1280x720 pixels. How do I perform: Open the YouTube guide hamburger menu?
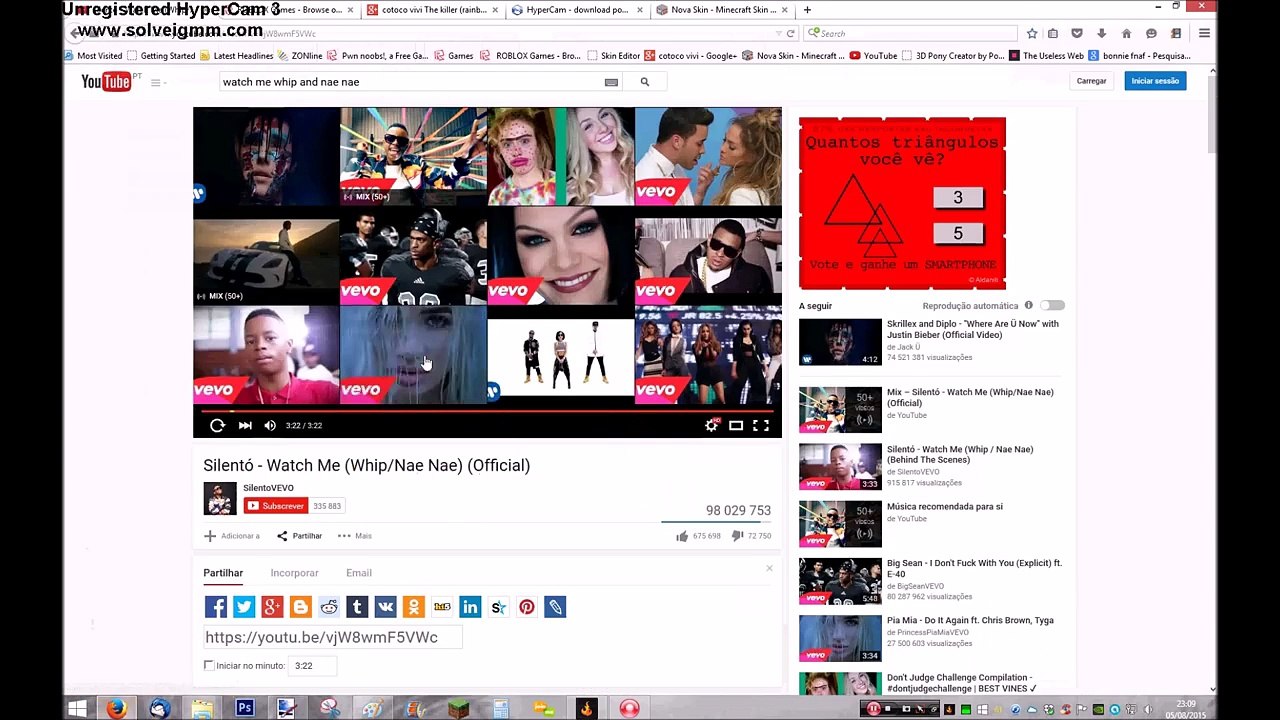[x=156, y=82]
